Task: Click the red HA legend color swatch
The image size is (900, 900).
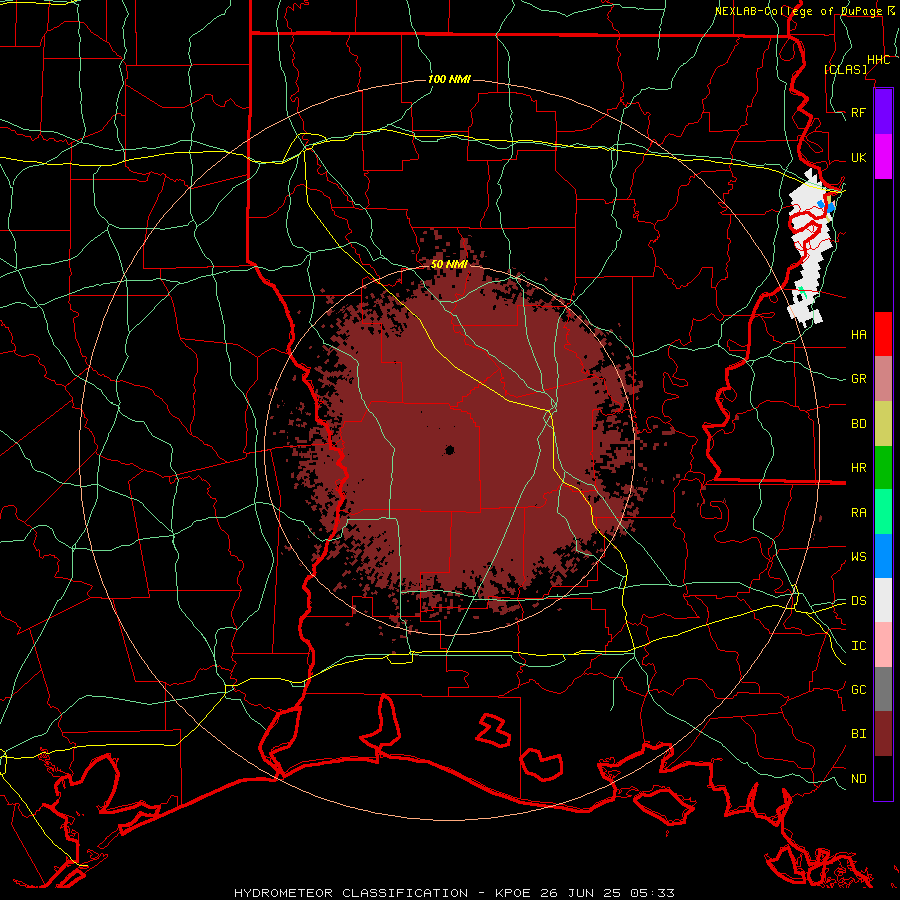Action: click(x=883, y=334)
